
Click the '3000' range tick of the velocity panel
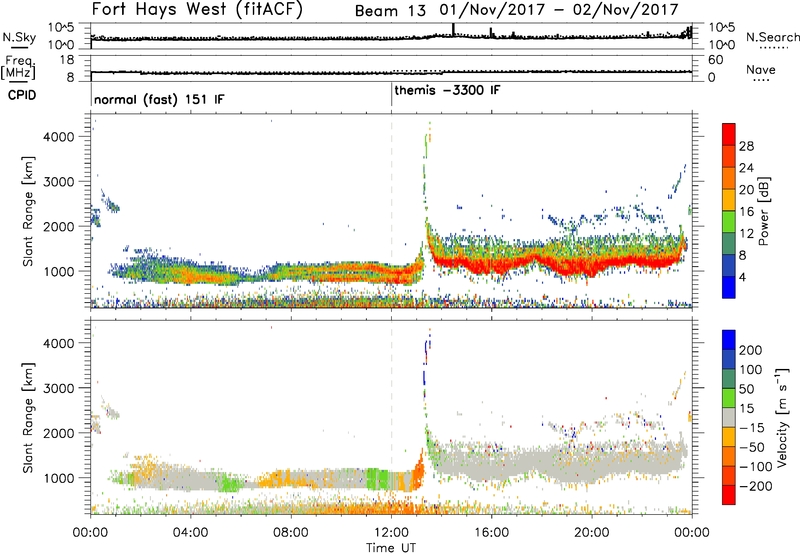pyautogui.click(x=58, y=388)
